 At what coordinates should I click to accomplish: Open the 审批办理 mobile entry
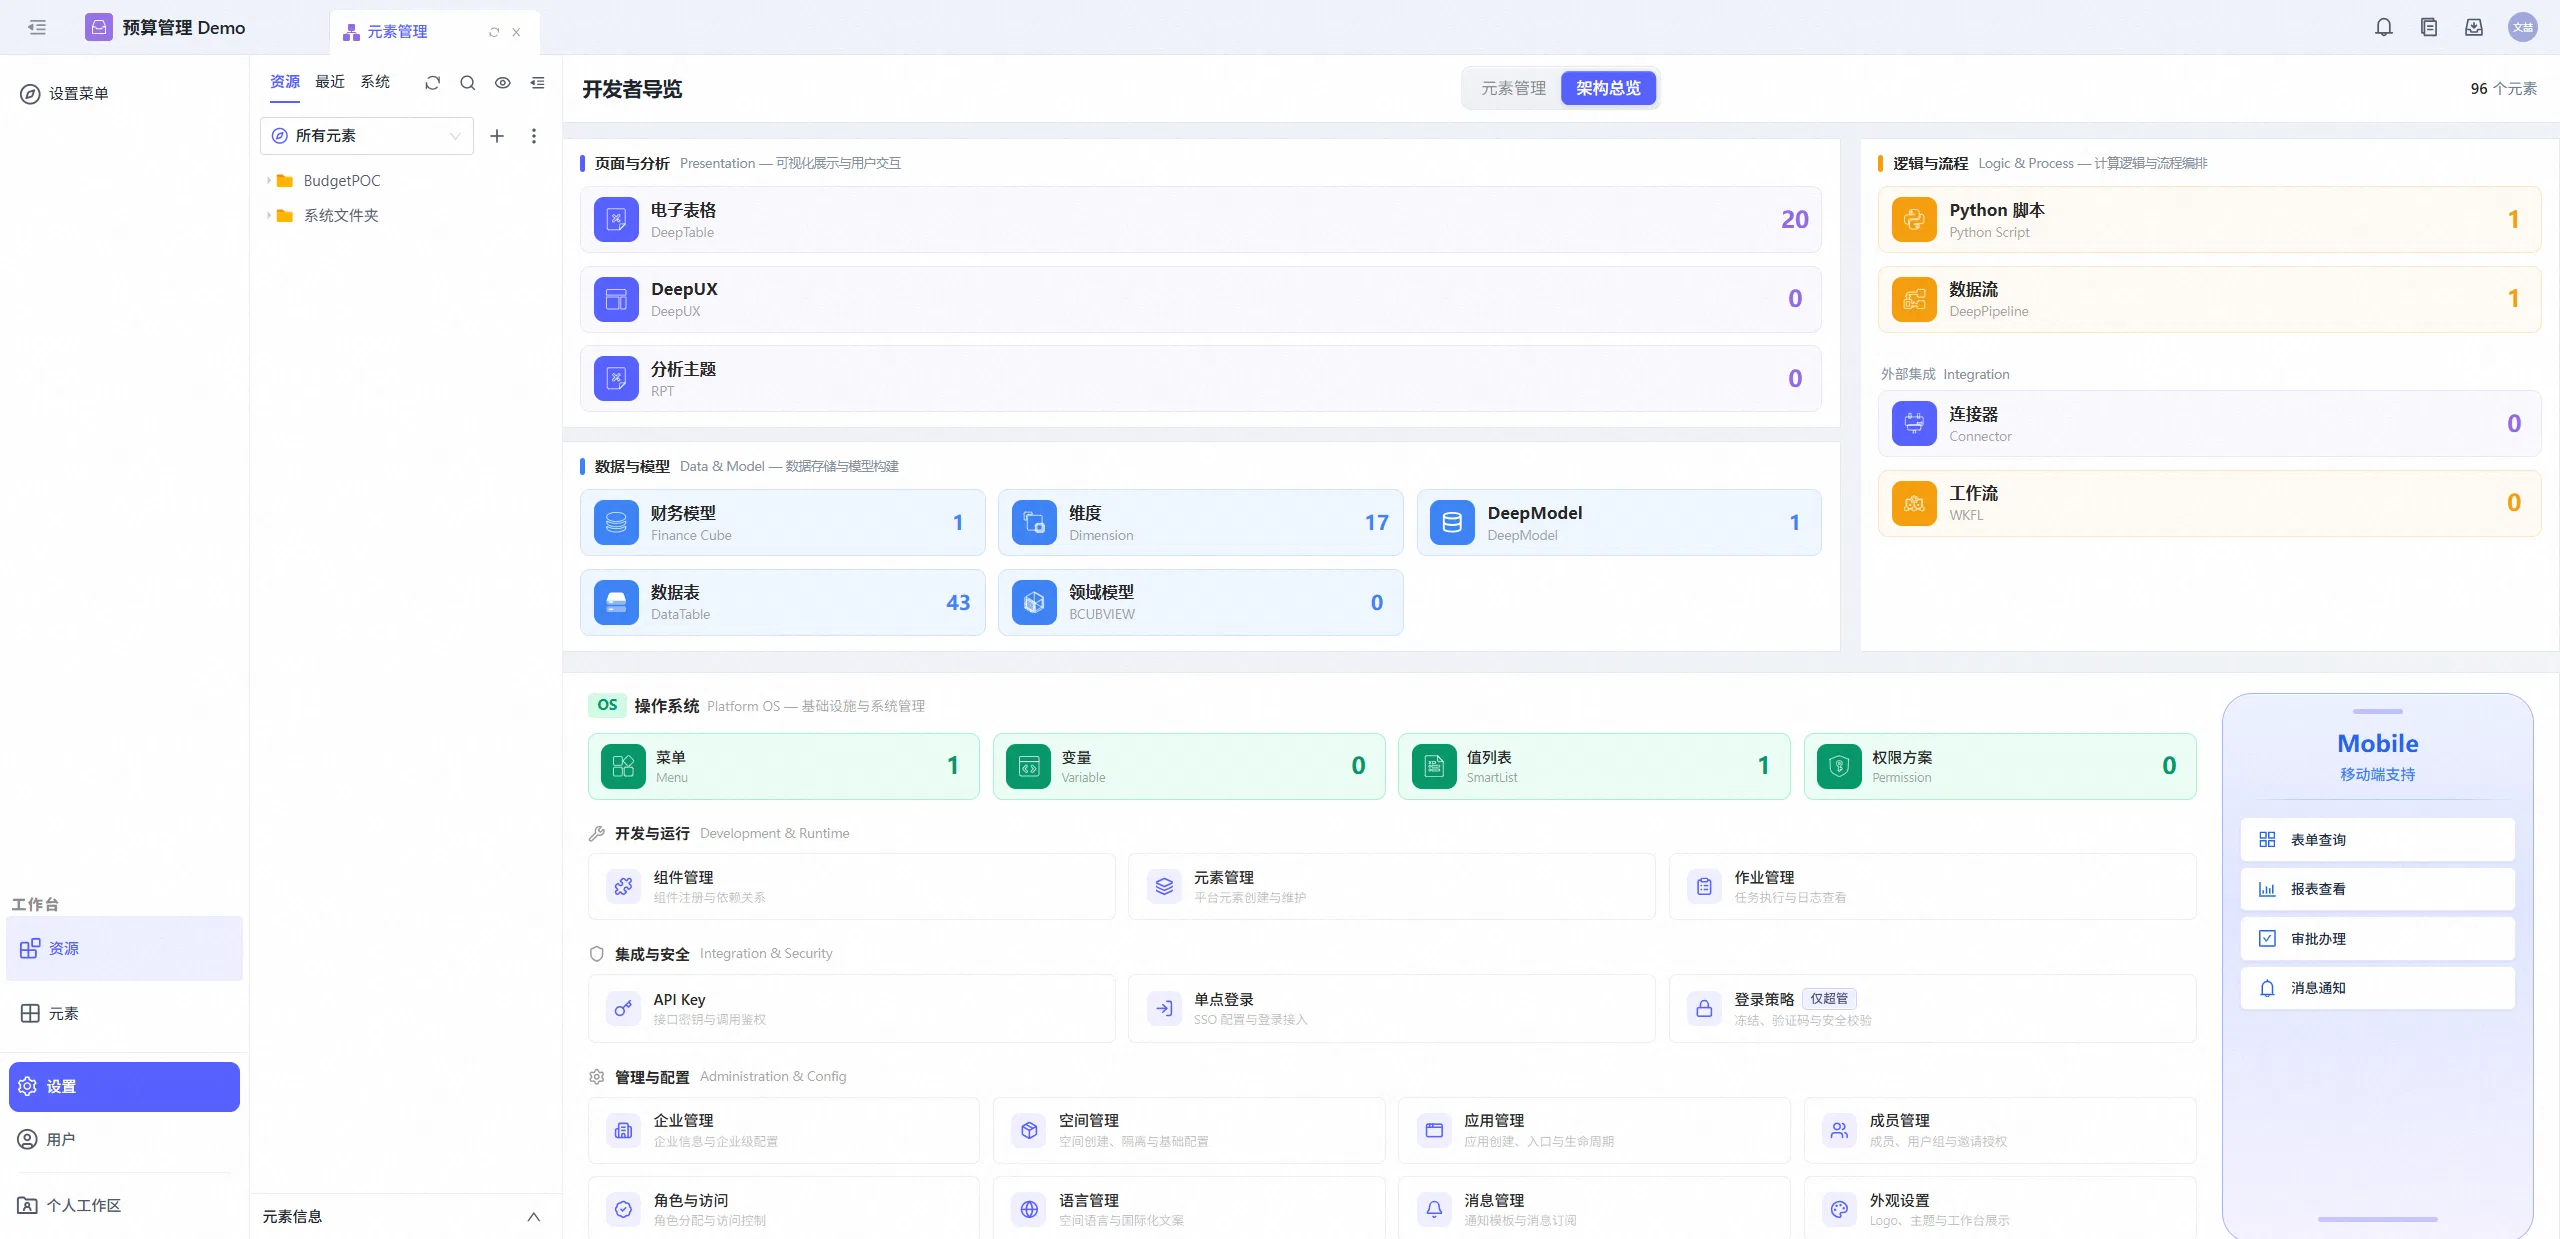pyautogui.click(x=2377, y=939)
